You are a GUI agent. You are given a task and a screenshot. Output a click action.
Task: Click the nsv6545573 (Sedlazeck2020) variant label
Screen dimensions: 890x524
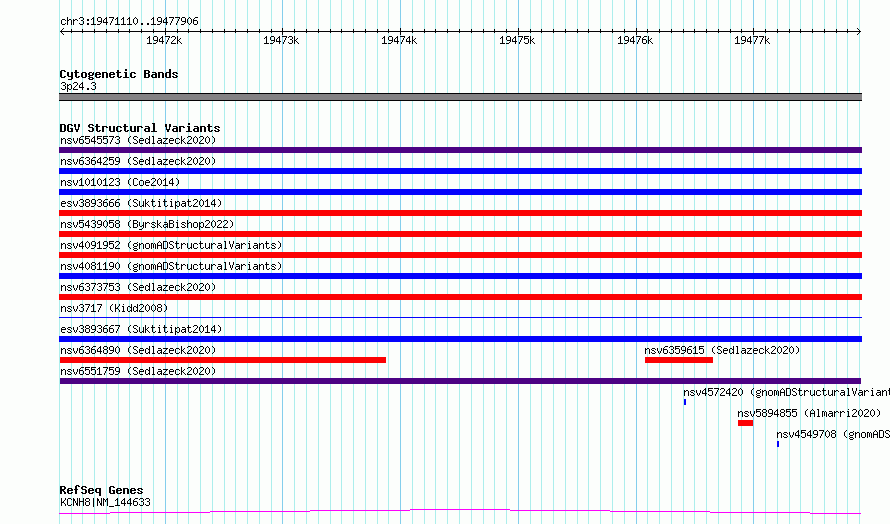click(x=138, y=140)
